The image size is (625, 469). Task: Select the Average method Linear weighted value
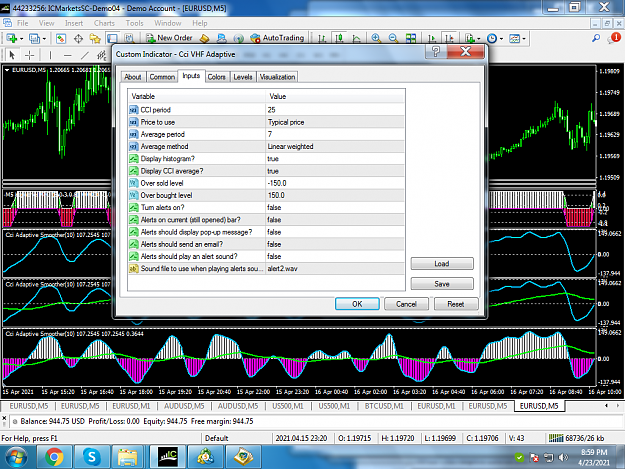point(335,146)
